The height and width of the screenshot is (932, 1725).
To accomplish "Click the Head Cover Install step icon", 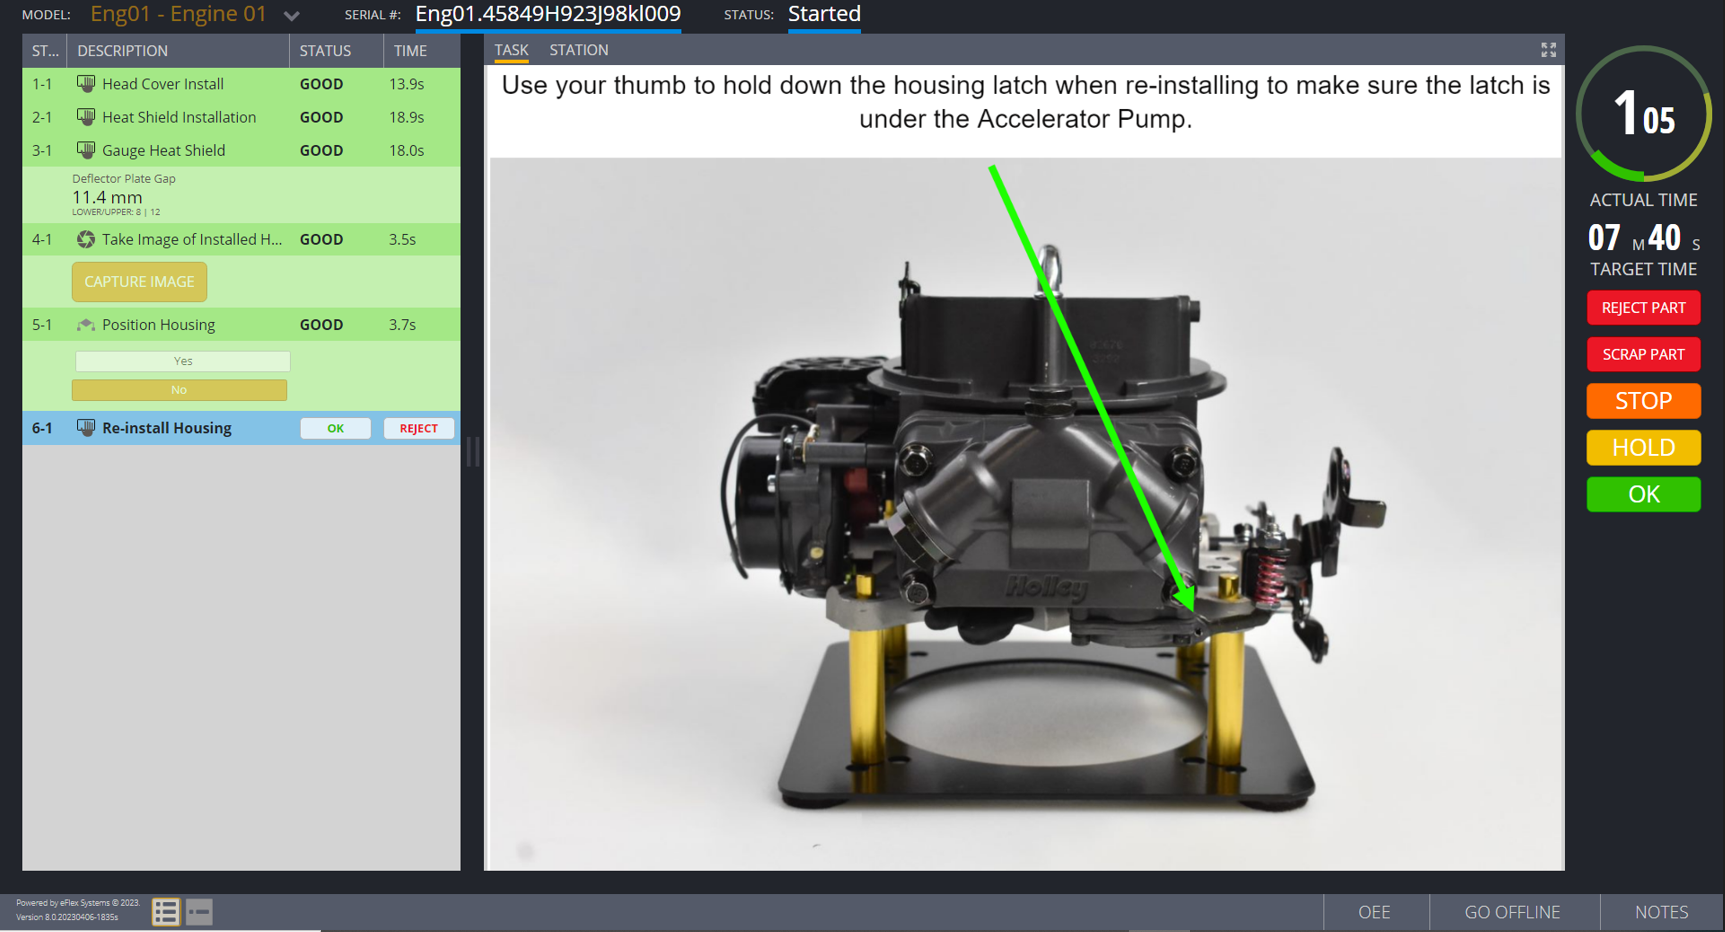I will 86,84.
